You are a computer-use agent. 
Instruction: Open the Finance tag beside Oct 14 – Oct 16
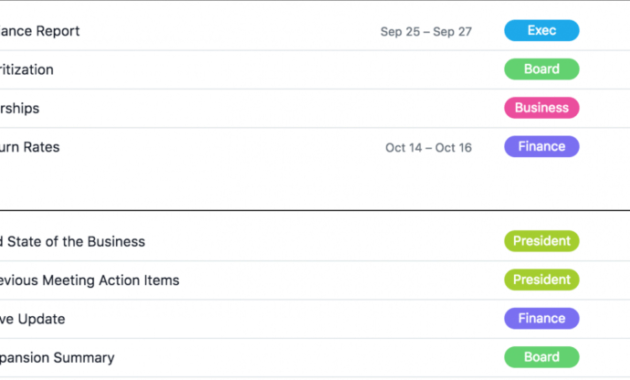542,146
